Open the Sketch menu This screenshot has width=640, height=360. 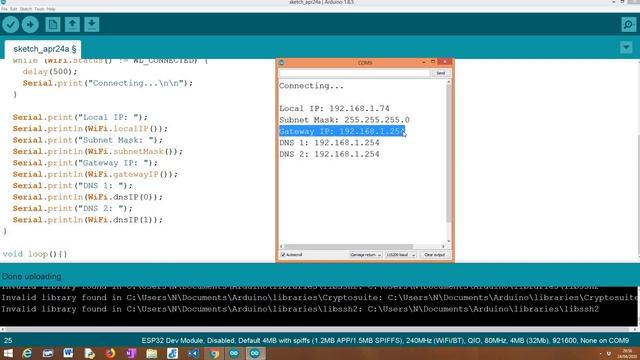click(26, 9)
